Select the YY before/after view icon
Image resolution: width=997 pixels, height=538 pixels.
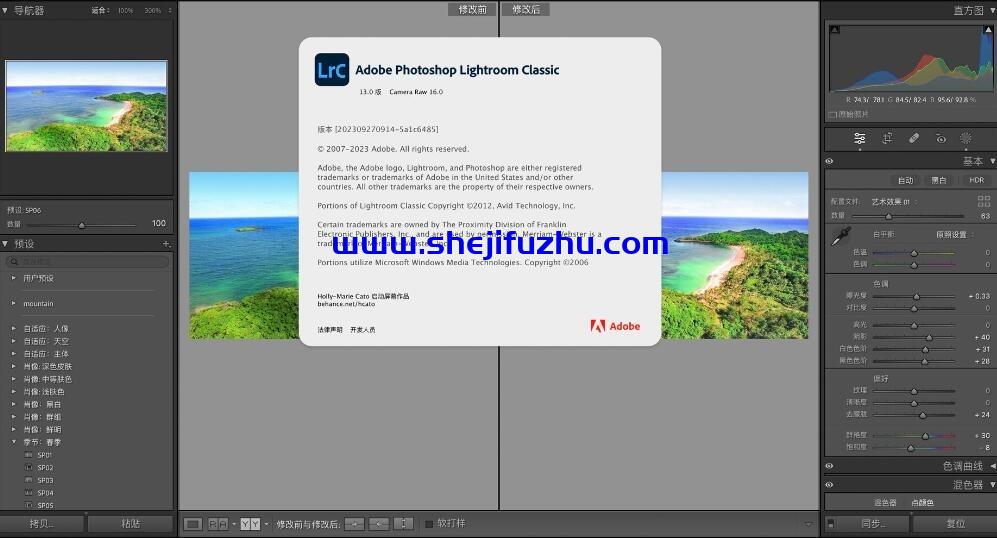pos(250,524)
